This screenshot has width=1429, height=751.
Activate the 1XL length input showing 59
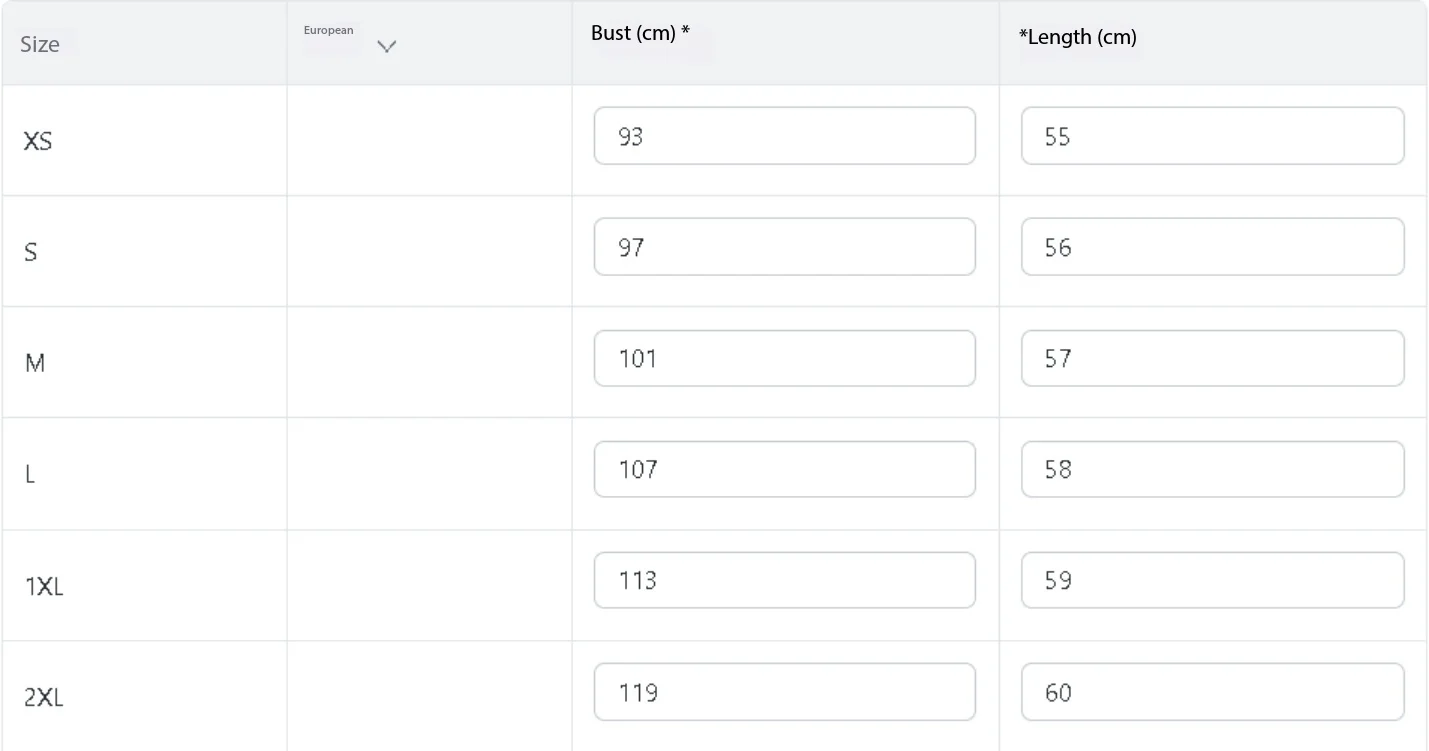pos(1212,580)
